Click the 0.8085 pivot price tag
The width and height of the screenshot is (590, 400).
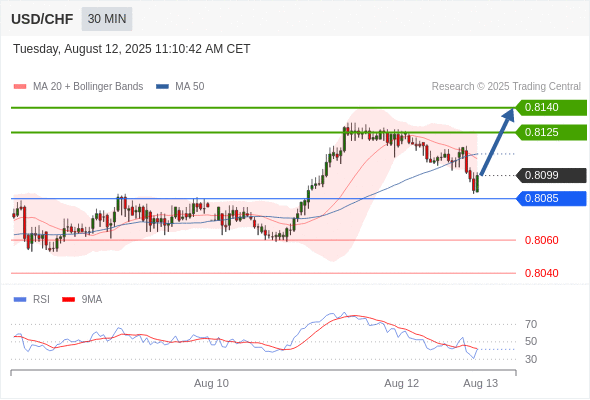pos(551,198)
